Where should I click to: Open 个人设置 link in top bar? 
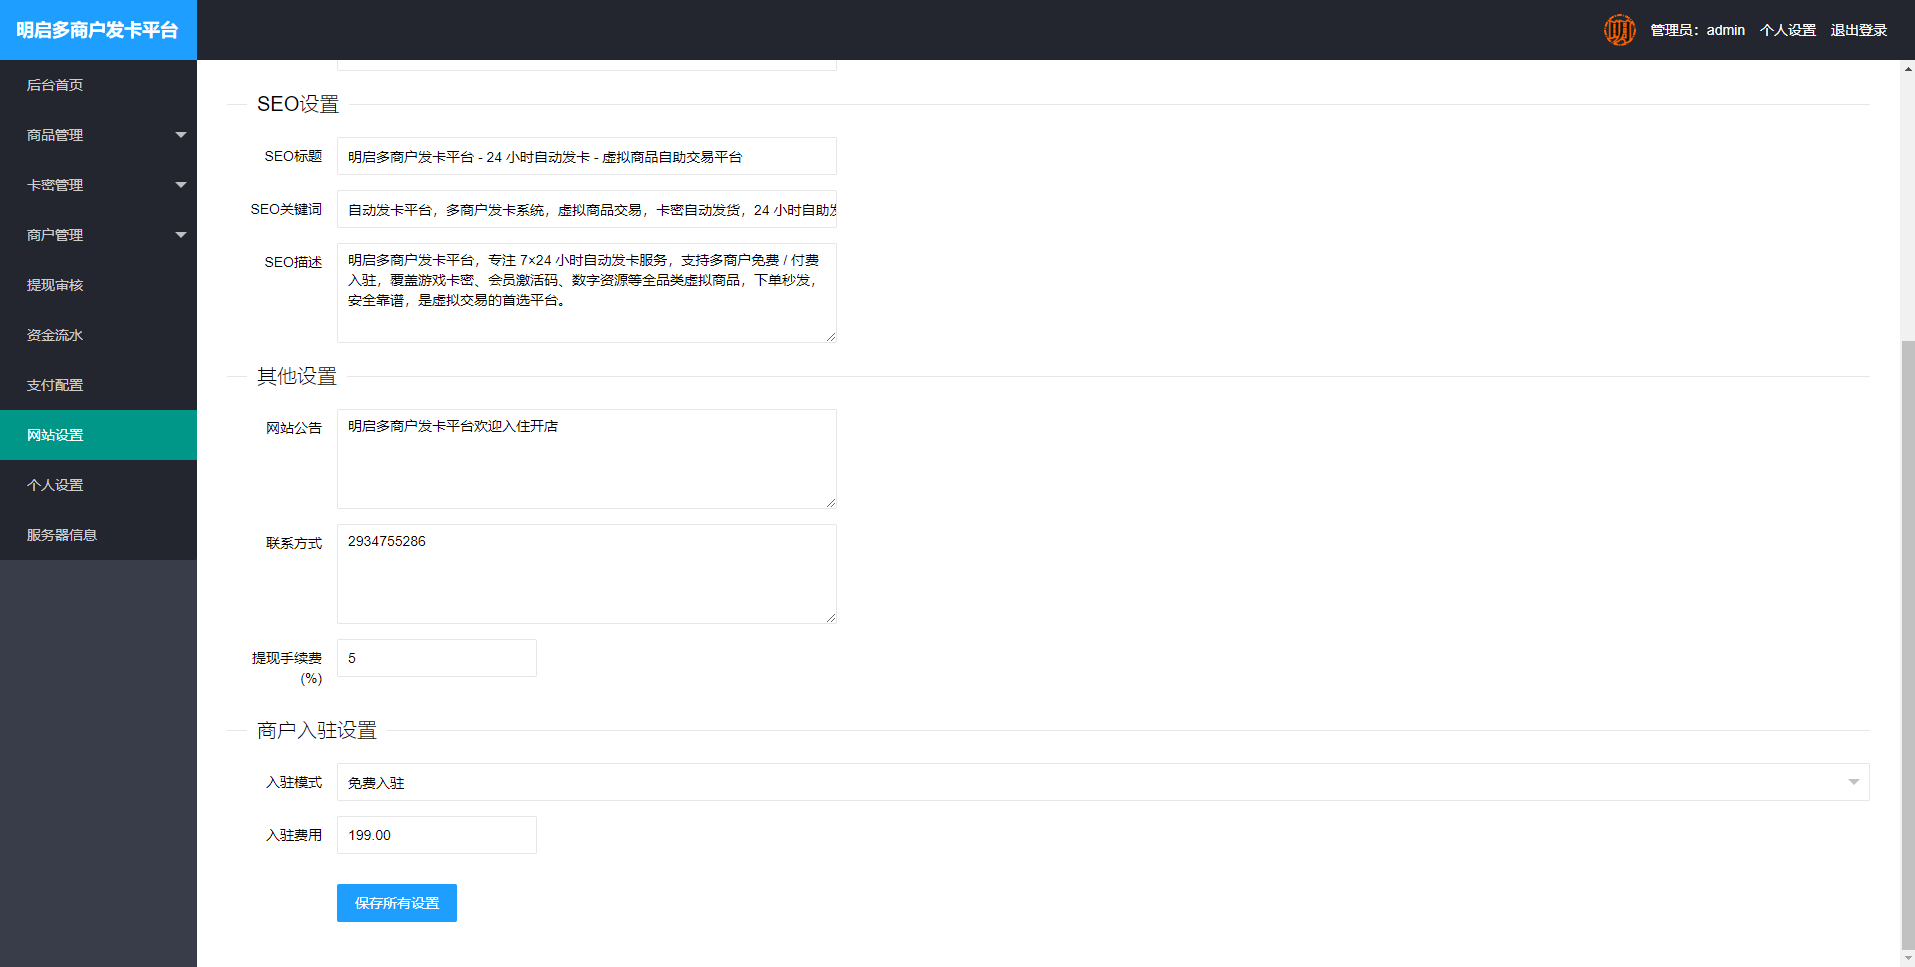[x=1787, y=30]
